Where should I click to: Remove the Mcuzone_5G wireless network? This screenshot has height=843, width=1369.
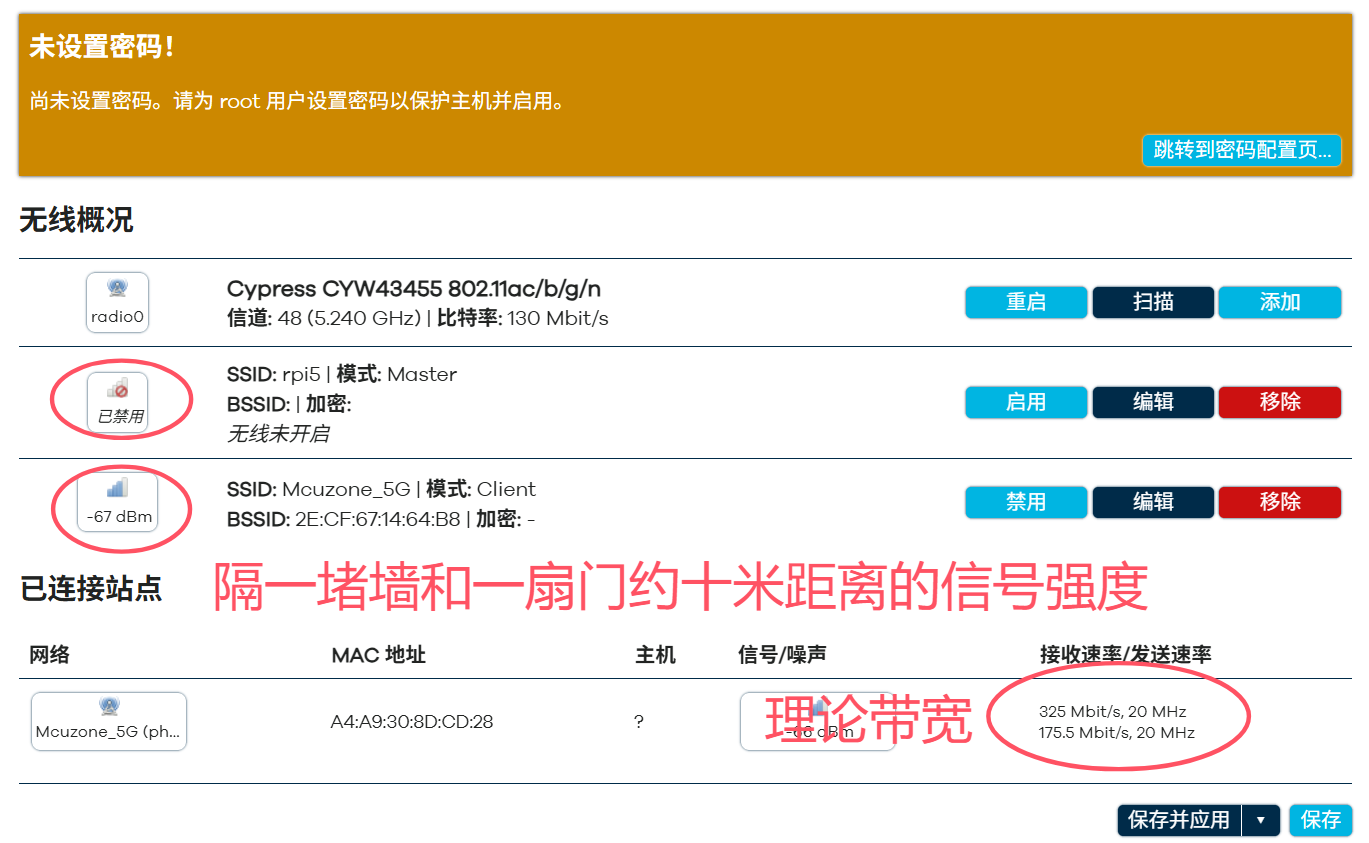[1279, 502]
